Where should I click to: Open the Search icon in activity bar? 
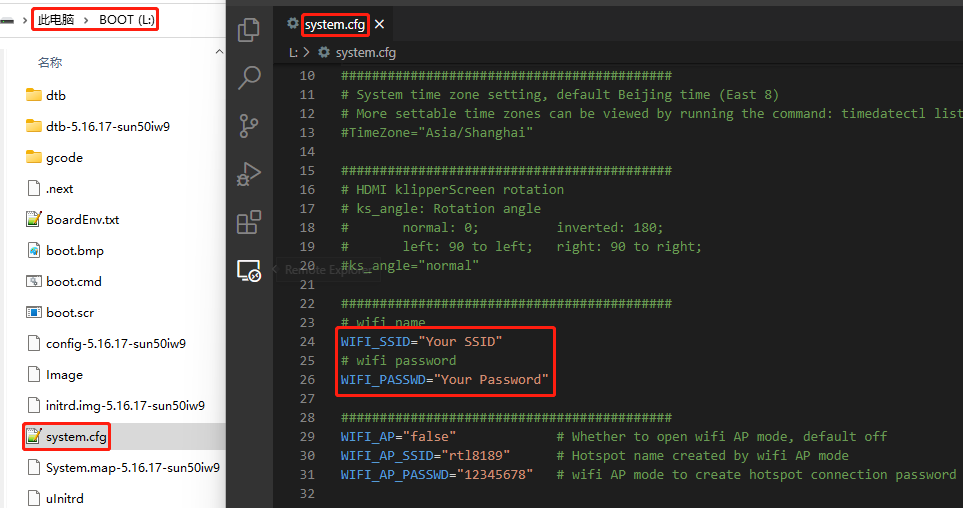(249, 78)
